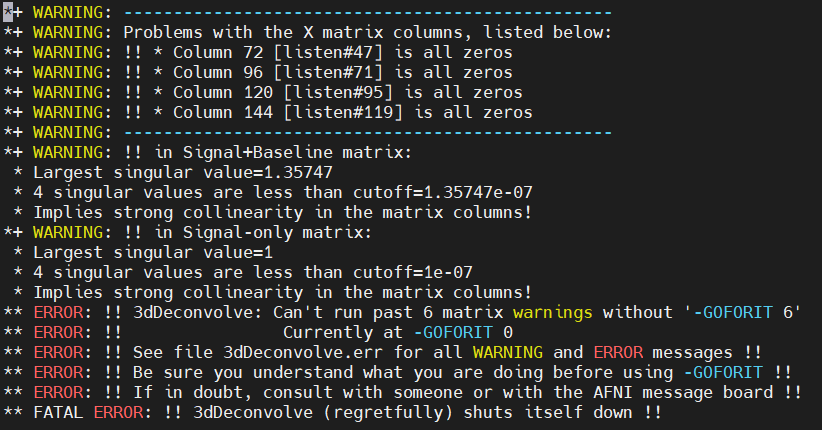Click 'Problems with the X matrix columns' line
This screenshot has width=822, height=430.
pyautogui.click(x=367, y=33)
